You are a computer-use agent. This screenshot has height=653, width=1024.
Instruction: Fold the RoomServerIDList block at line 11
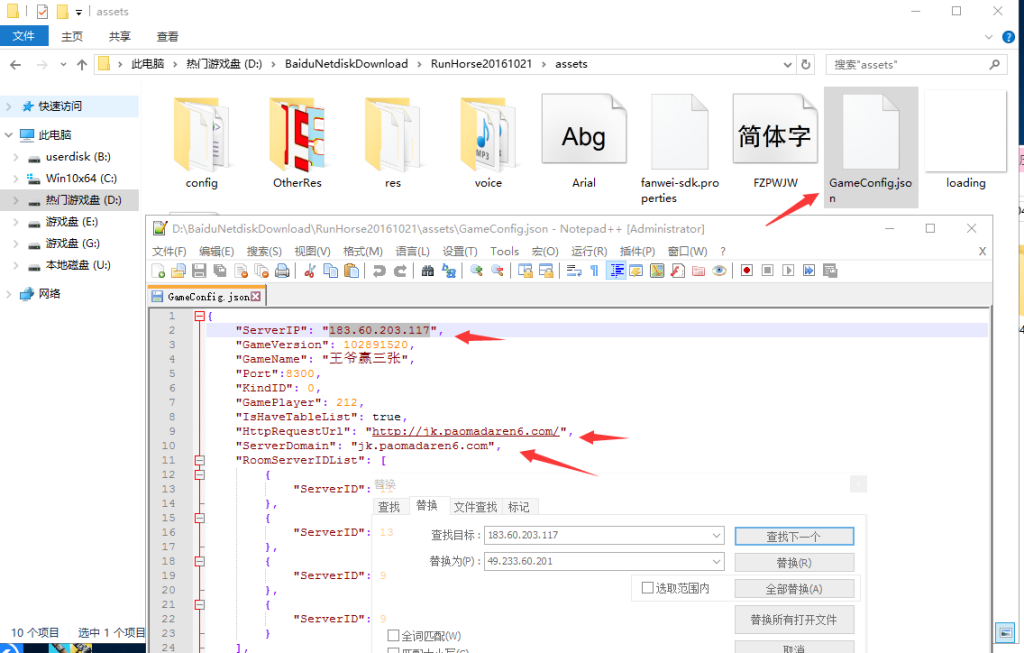(x=199, y=460)
